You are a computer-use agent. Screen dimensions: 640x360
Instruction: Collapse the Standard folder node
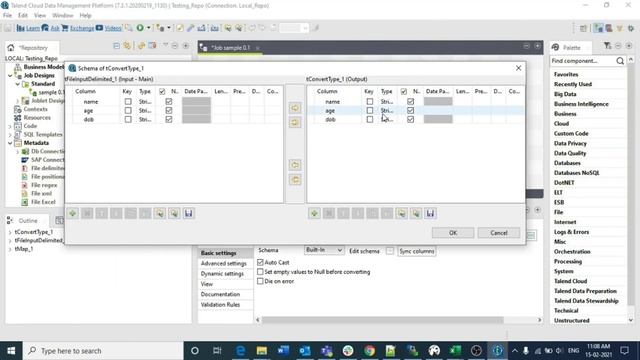tap(18, 84)
